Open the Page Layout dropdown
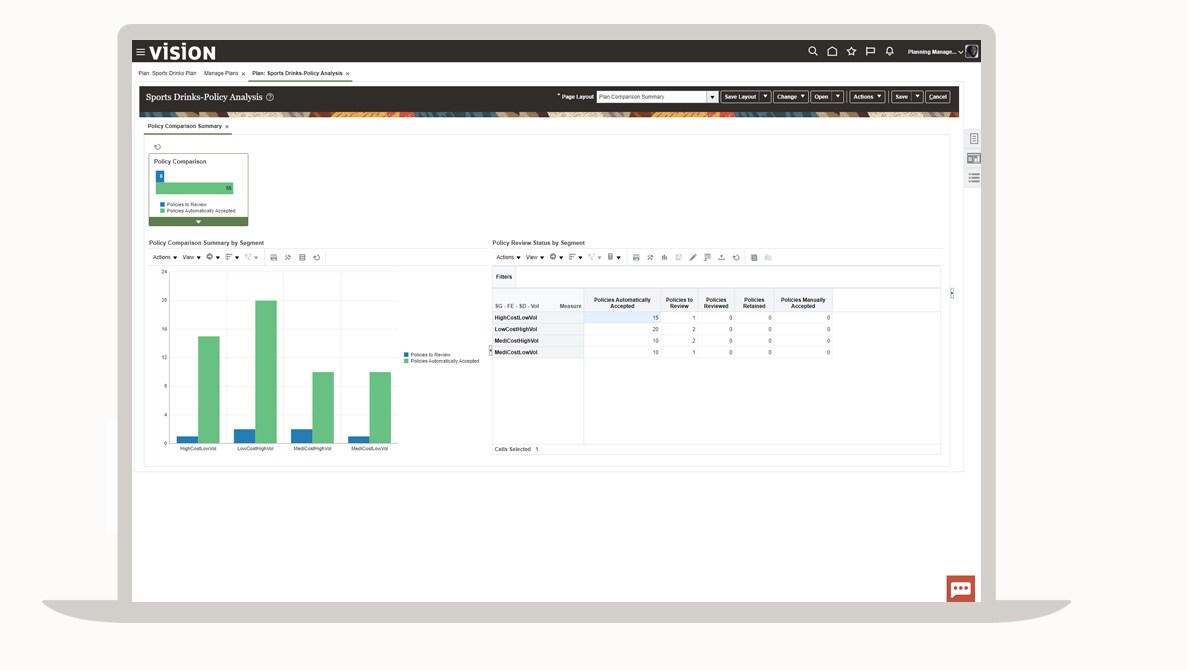Screen dimensions: 1187x670 click(x=712, y=96)
